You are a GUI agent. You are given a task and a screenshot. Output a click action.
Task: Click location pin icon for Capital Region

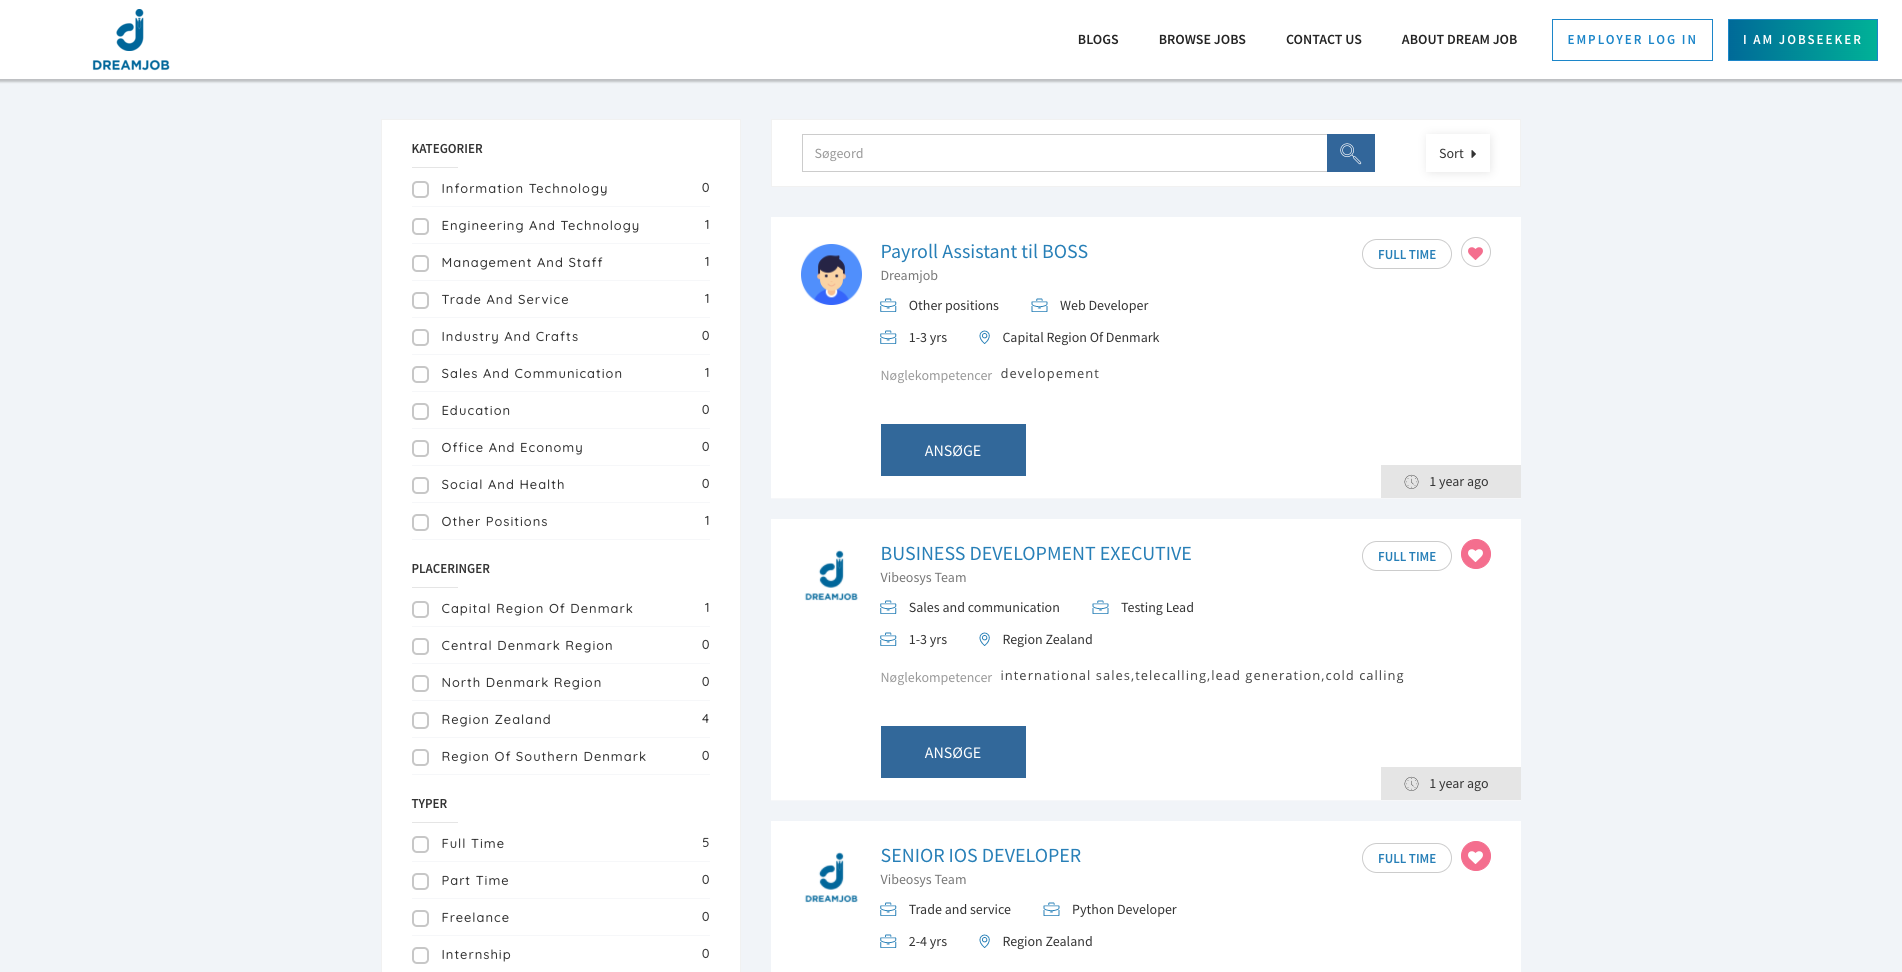point(984,338)
